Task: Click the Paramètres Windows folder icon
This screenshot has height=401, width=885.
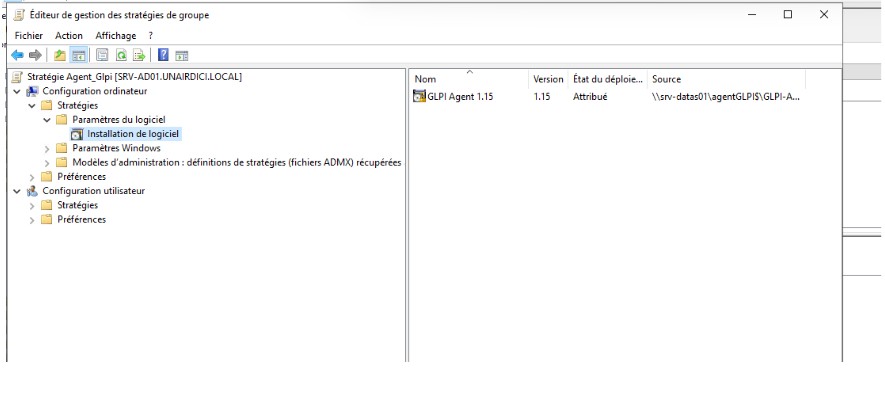Action: click(x=62, y=149)
